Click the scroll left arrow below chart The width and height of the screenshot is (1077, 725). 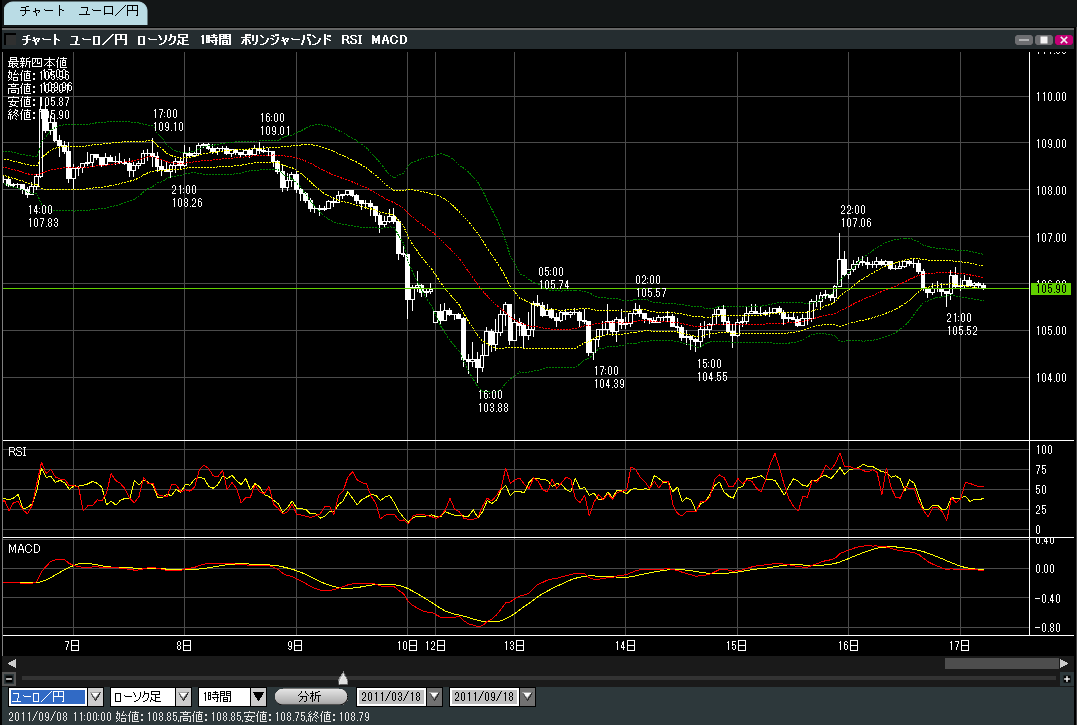(x=11, y=663)
